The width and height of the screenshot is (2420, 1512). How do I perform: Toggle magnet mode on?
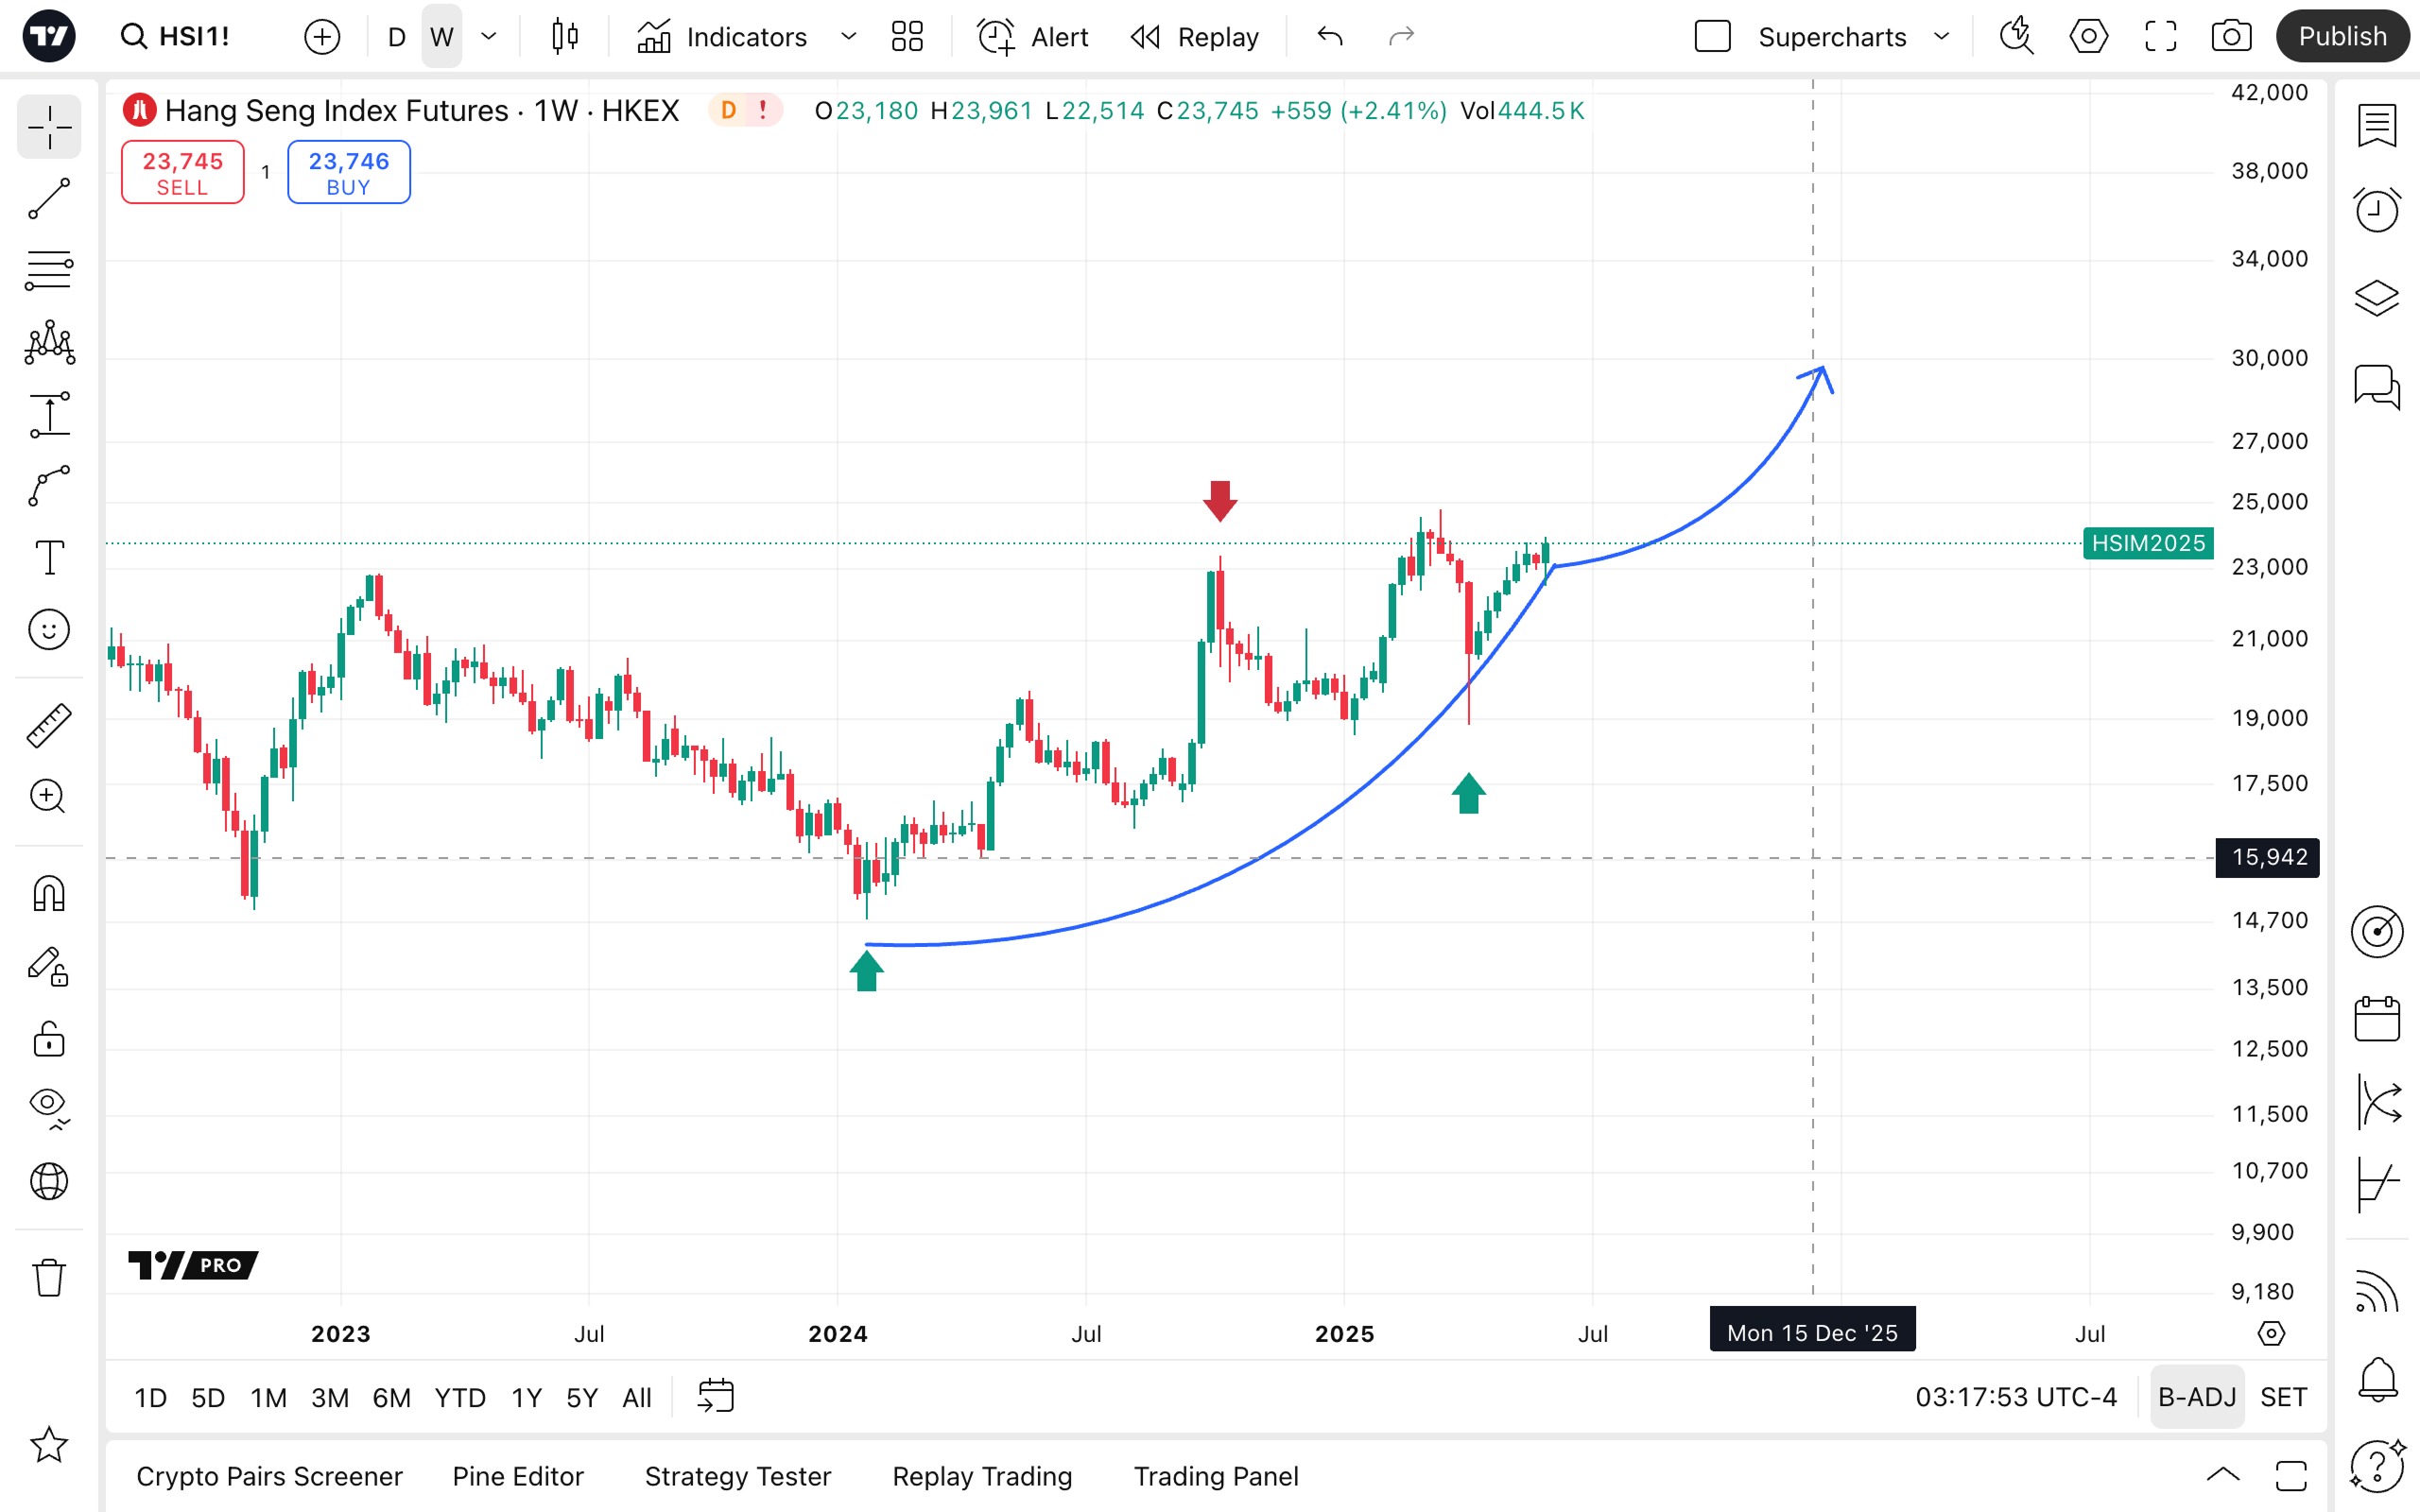pyautogui.click(x=49, y=893)
